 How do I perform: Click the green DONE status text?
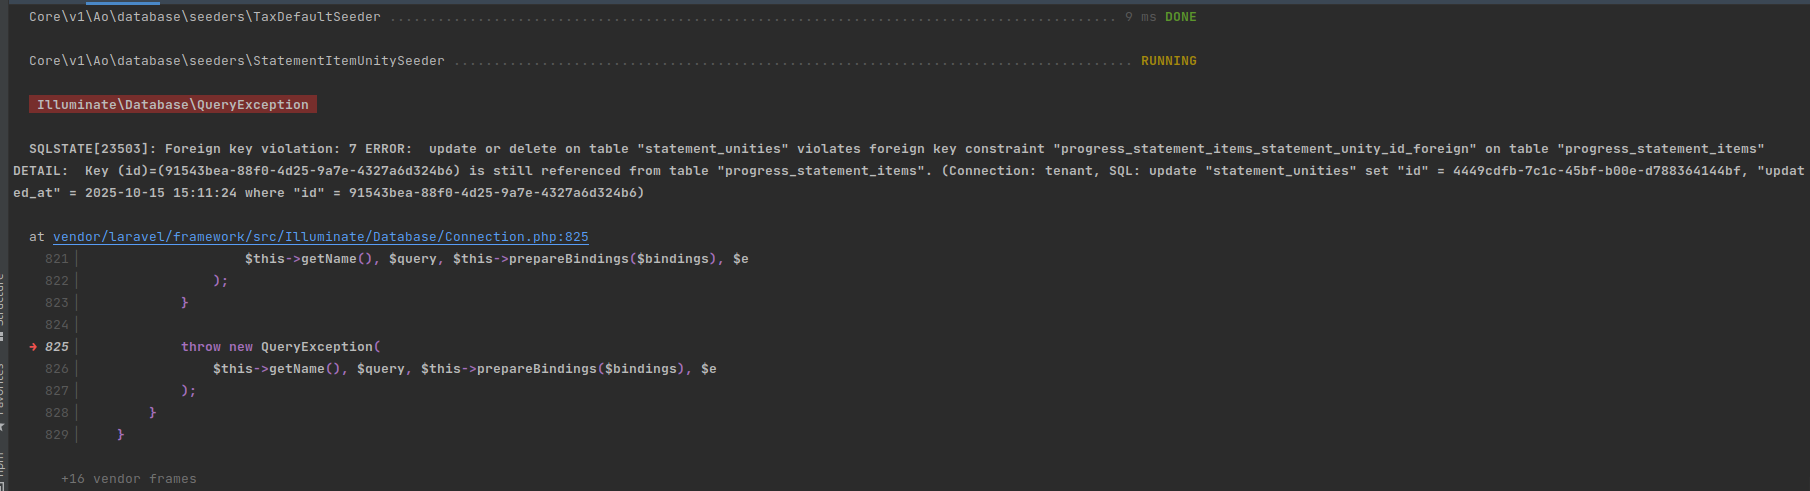pos(1180,17)
